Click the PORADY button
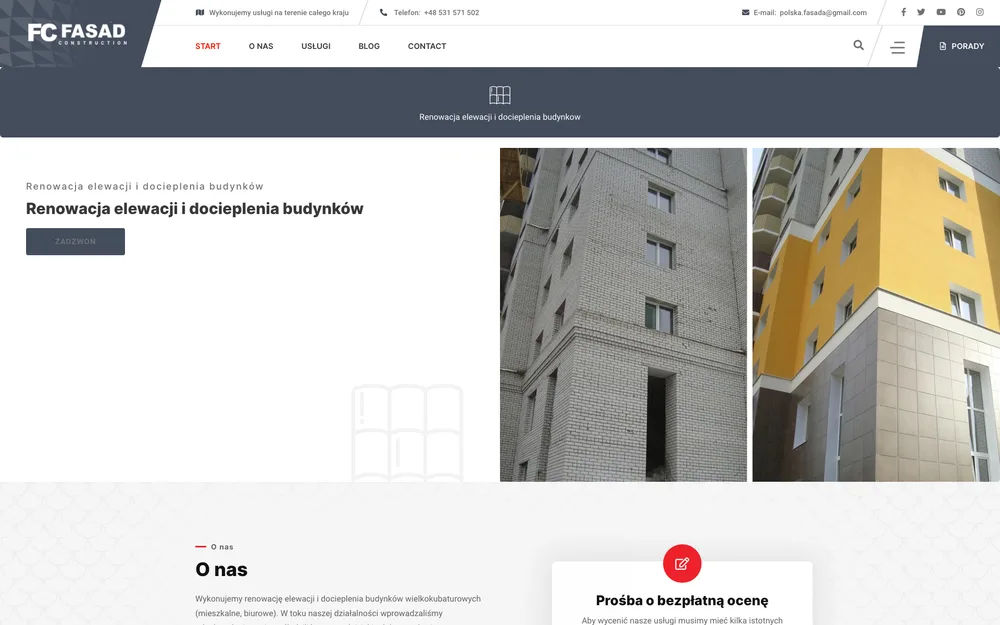Image resolution: width=1000 pixels, height=625 pixels. (x=961, y=46)
